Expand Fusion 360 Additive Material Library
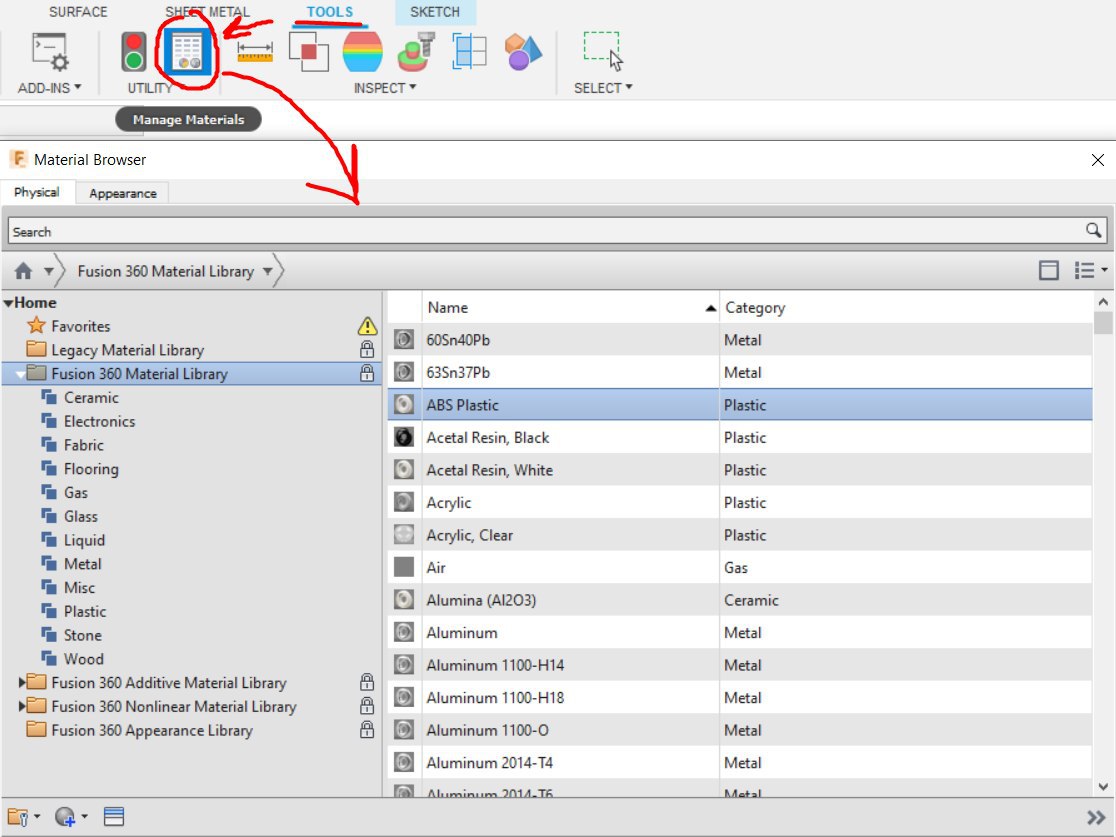The image size is (1116, 837). 21,683
